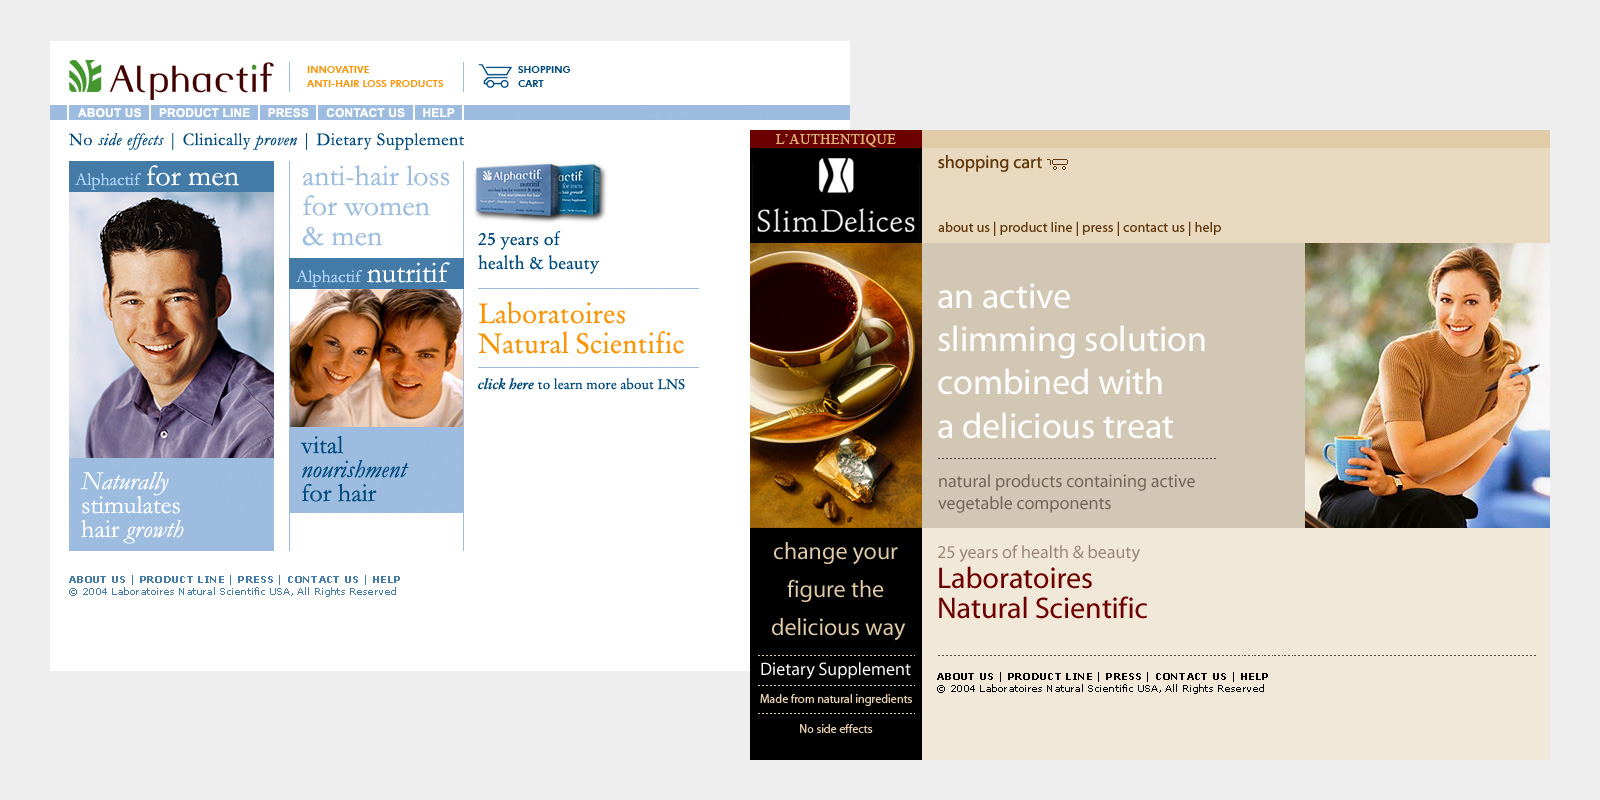Click the Alphactif green leaf logo
Image resolution: width=1600 pixels, height=800 pixels.
click(x=85, y=77)
